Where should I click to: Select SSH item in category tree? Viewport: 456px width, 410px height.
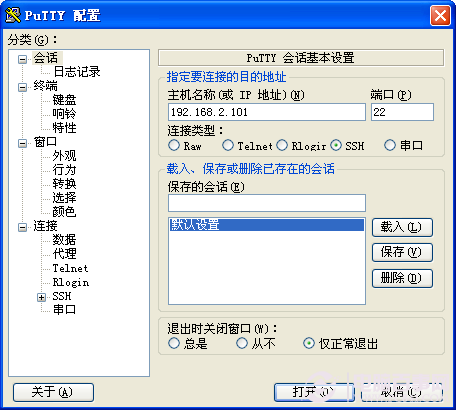coord(62,296)
